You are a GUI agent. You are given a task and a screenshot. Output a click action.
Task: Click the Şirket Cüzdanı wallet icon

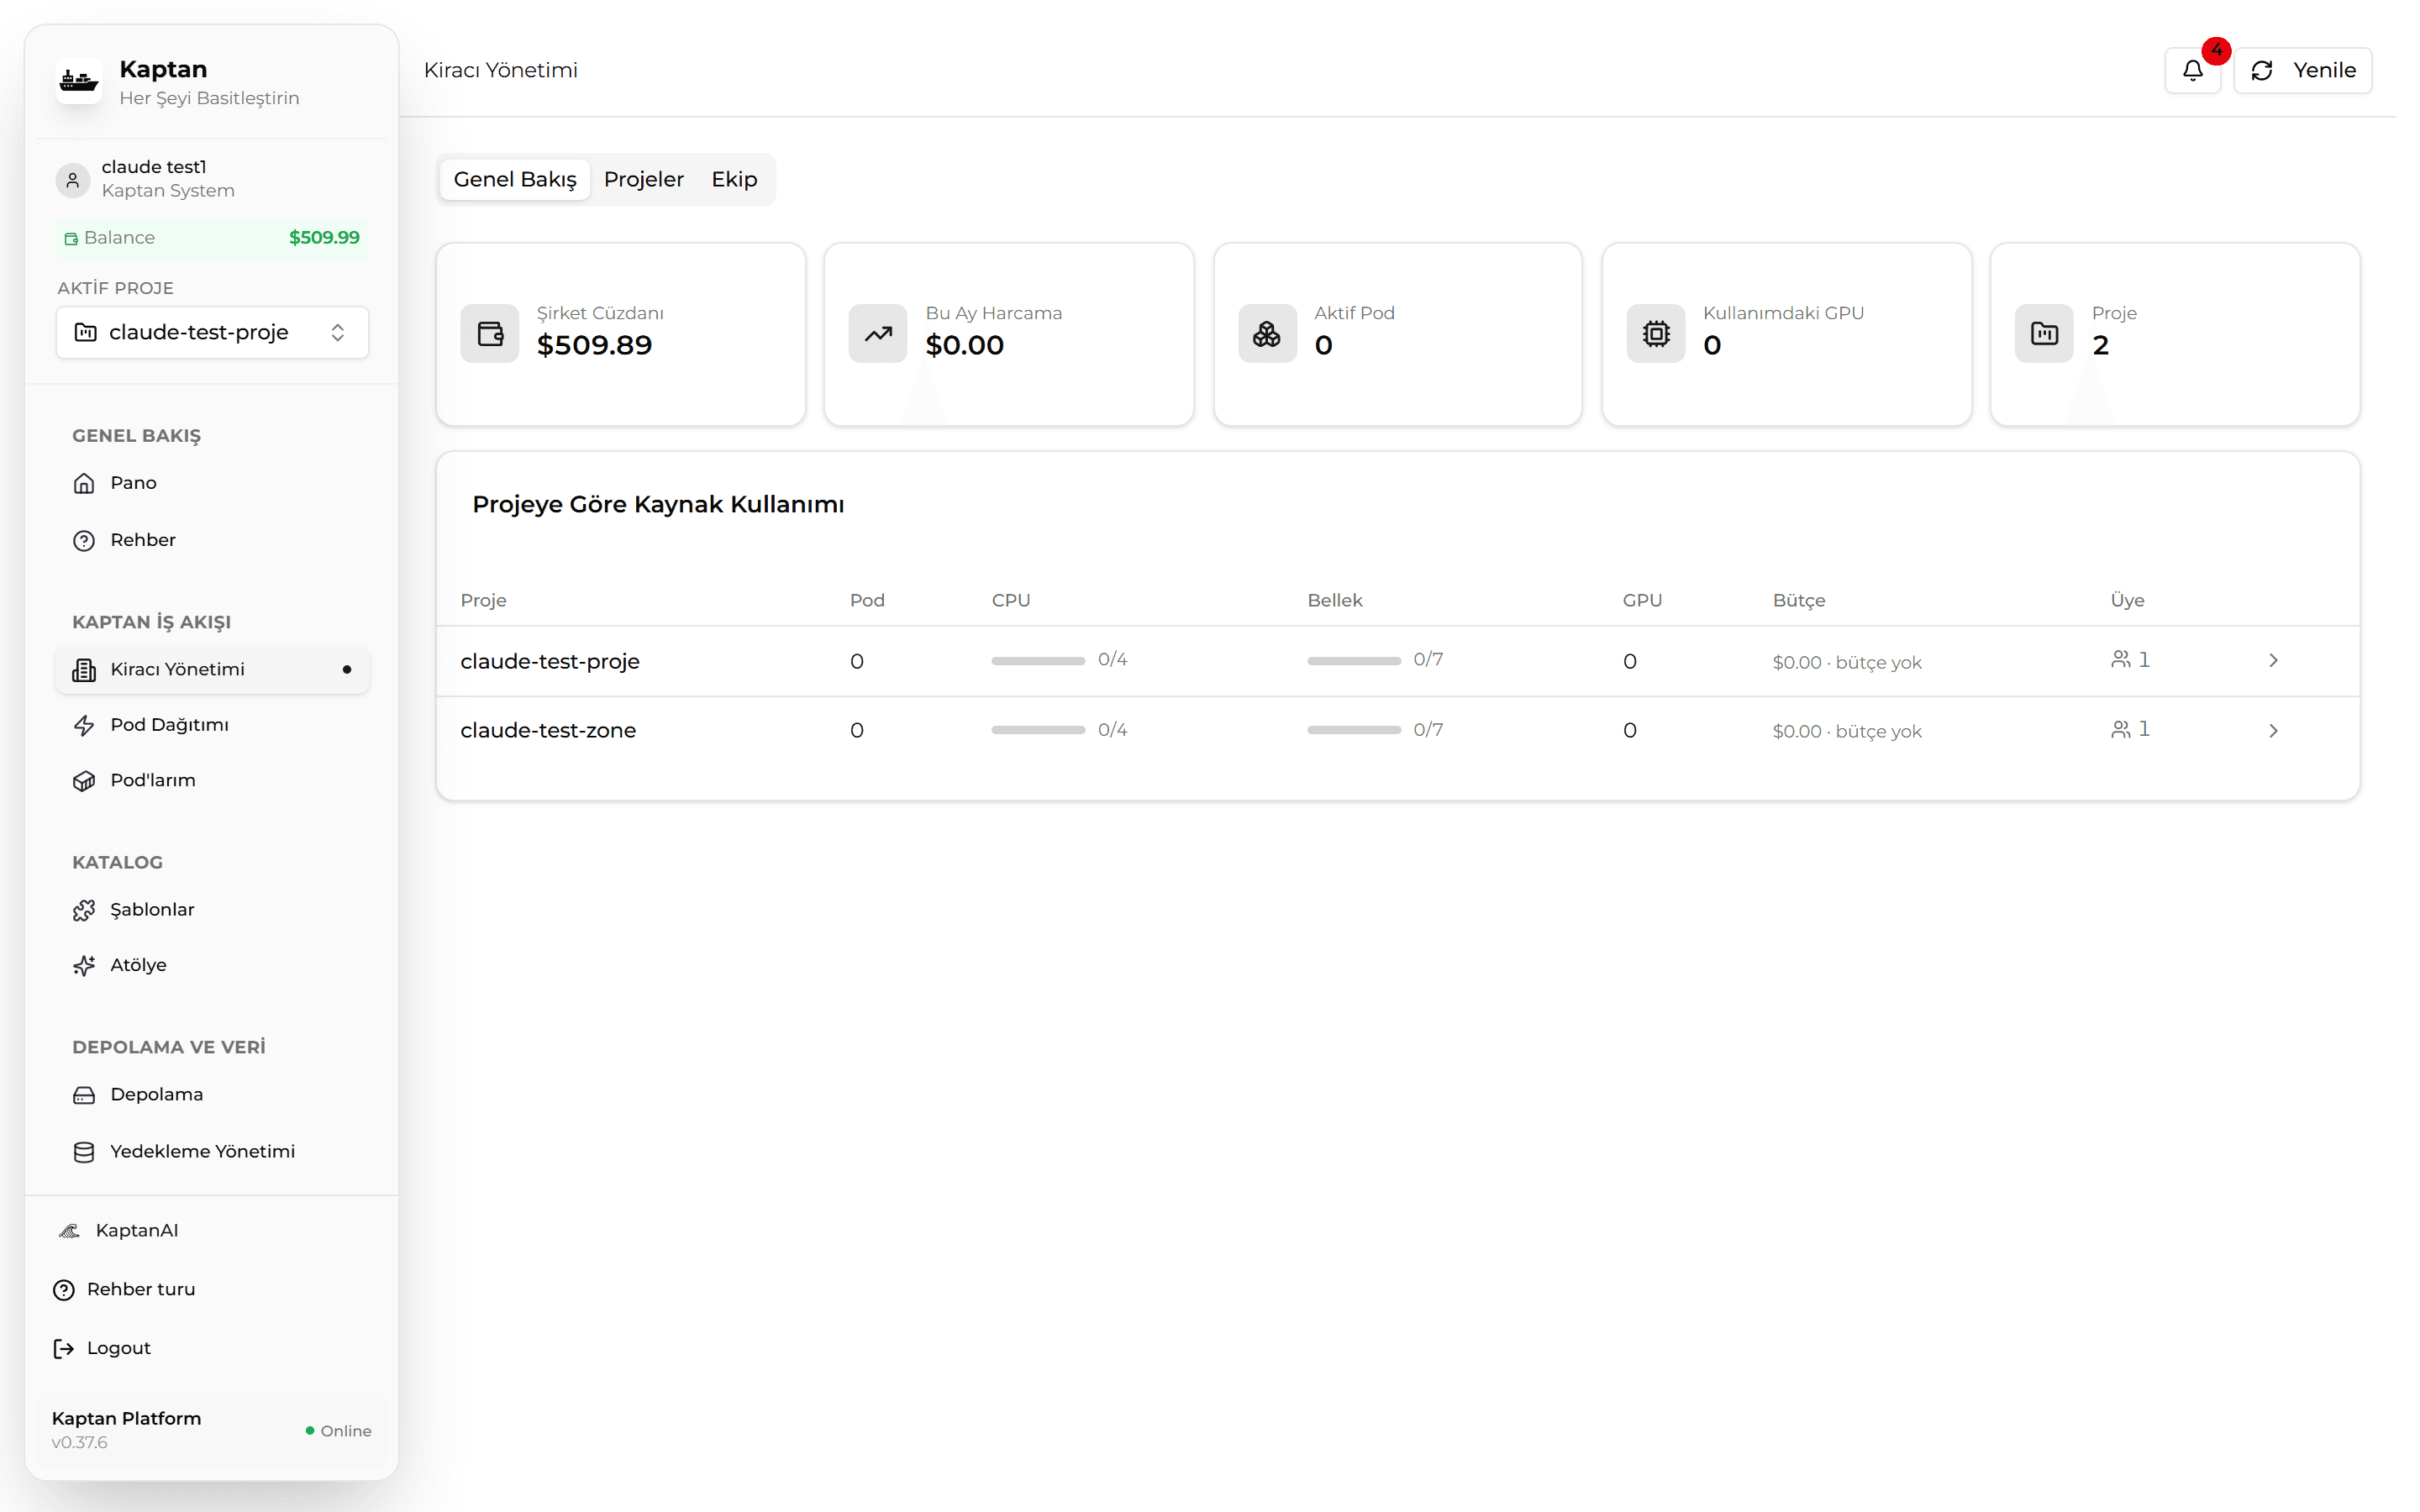click(490, 333)
